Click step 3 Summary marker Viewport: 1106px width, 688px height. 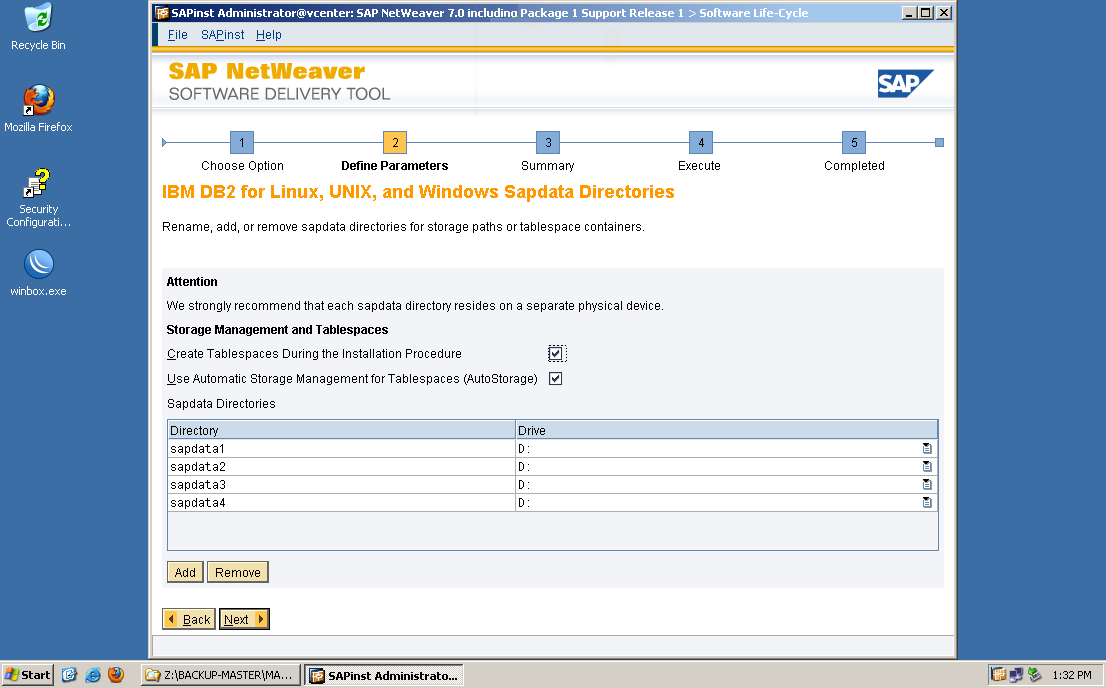point(548,143)
